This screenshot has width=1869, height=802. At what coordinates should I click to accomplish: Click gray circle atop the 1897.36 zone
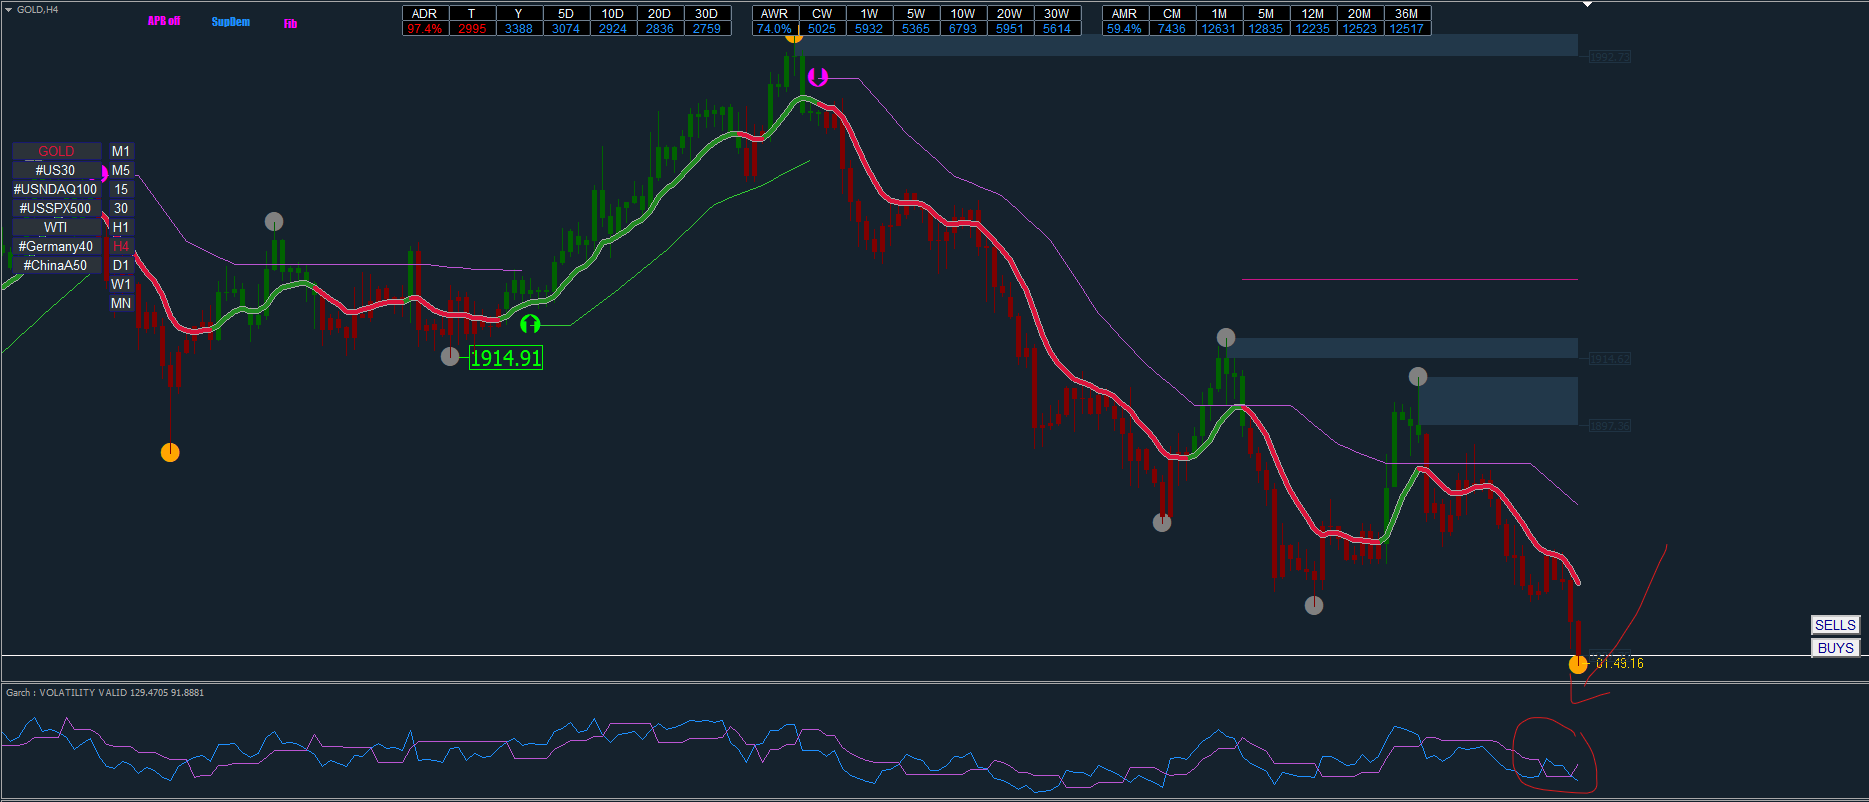coord(1418,377)
